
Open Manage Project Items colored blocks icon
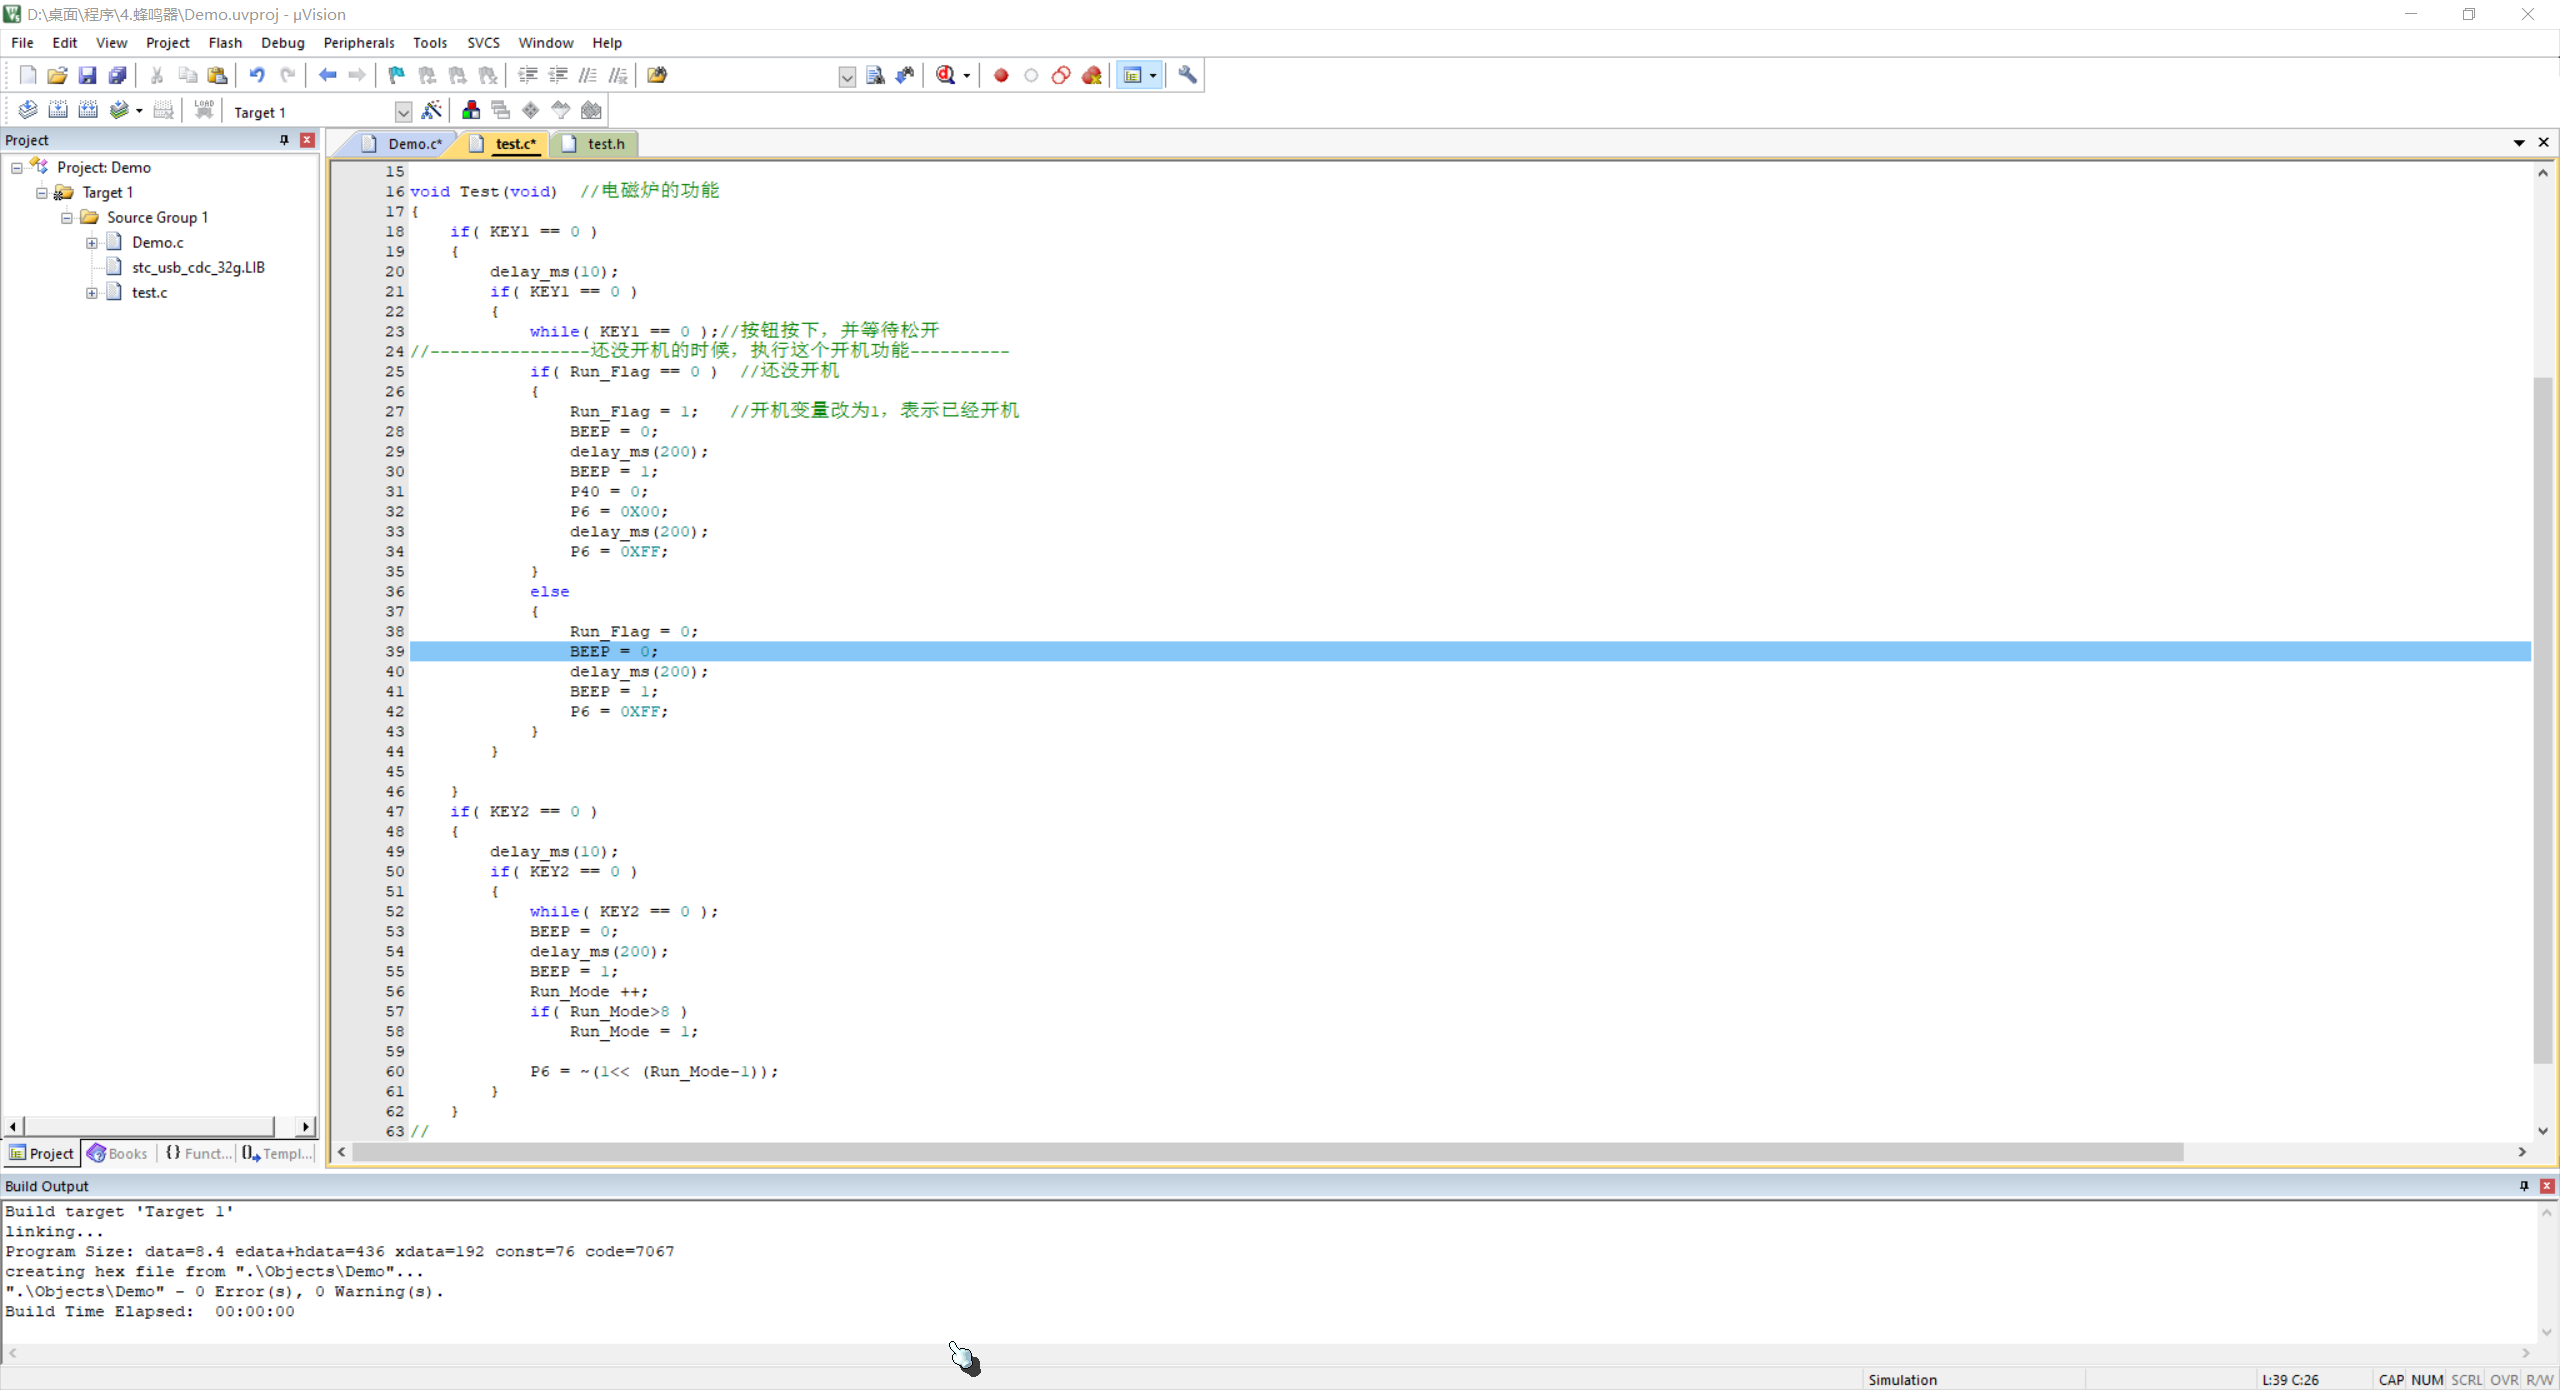click(471, 110)
